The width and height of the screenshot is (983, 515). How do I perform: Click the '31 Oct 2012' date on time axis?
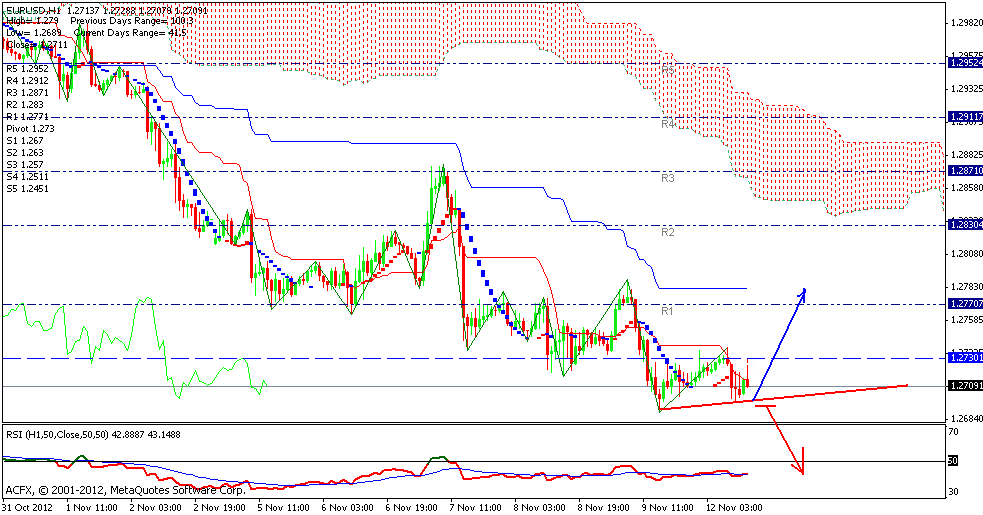(26, 507)
